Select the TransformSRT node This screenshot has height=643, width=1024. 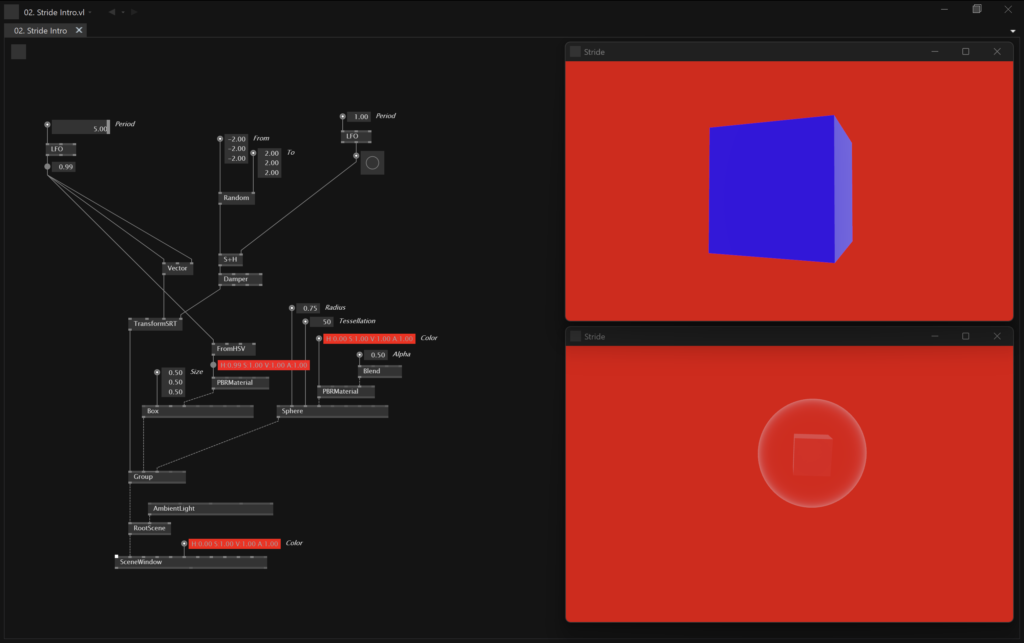pos(155,324)
